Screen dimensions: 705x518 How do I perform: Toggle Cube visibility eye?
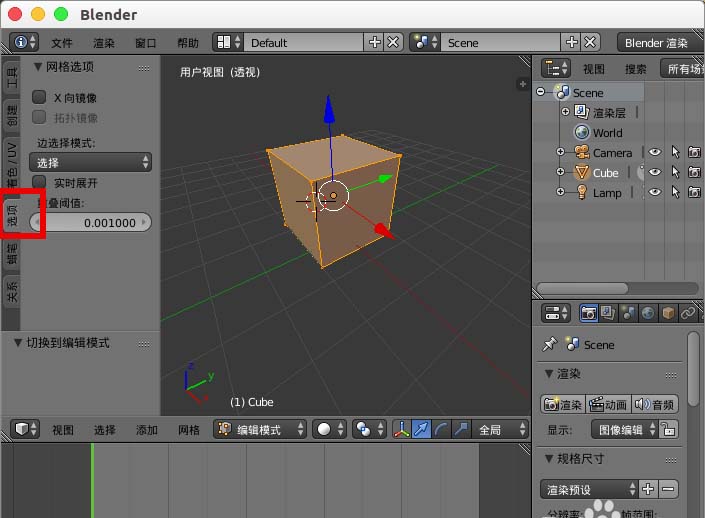[655, 172]
